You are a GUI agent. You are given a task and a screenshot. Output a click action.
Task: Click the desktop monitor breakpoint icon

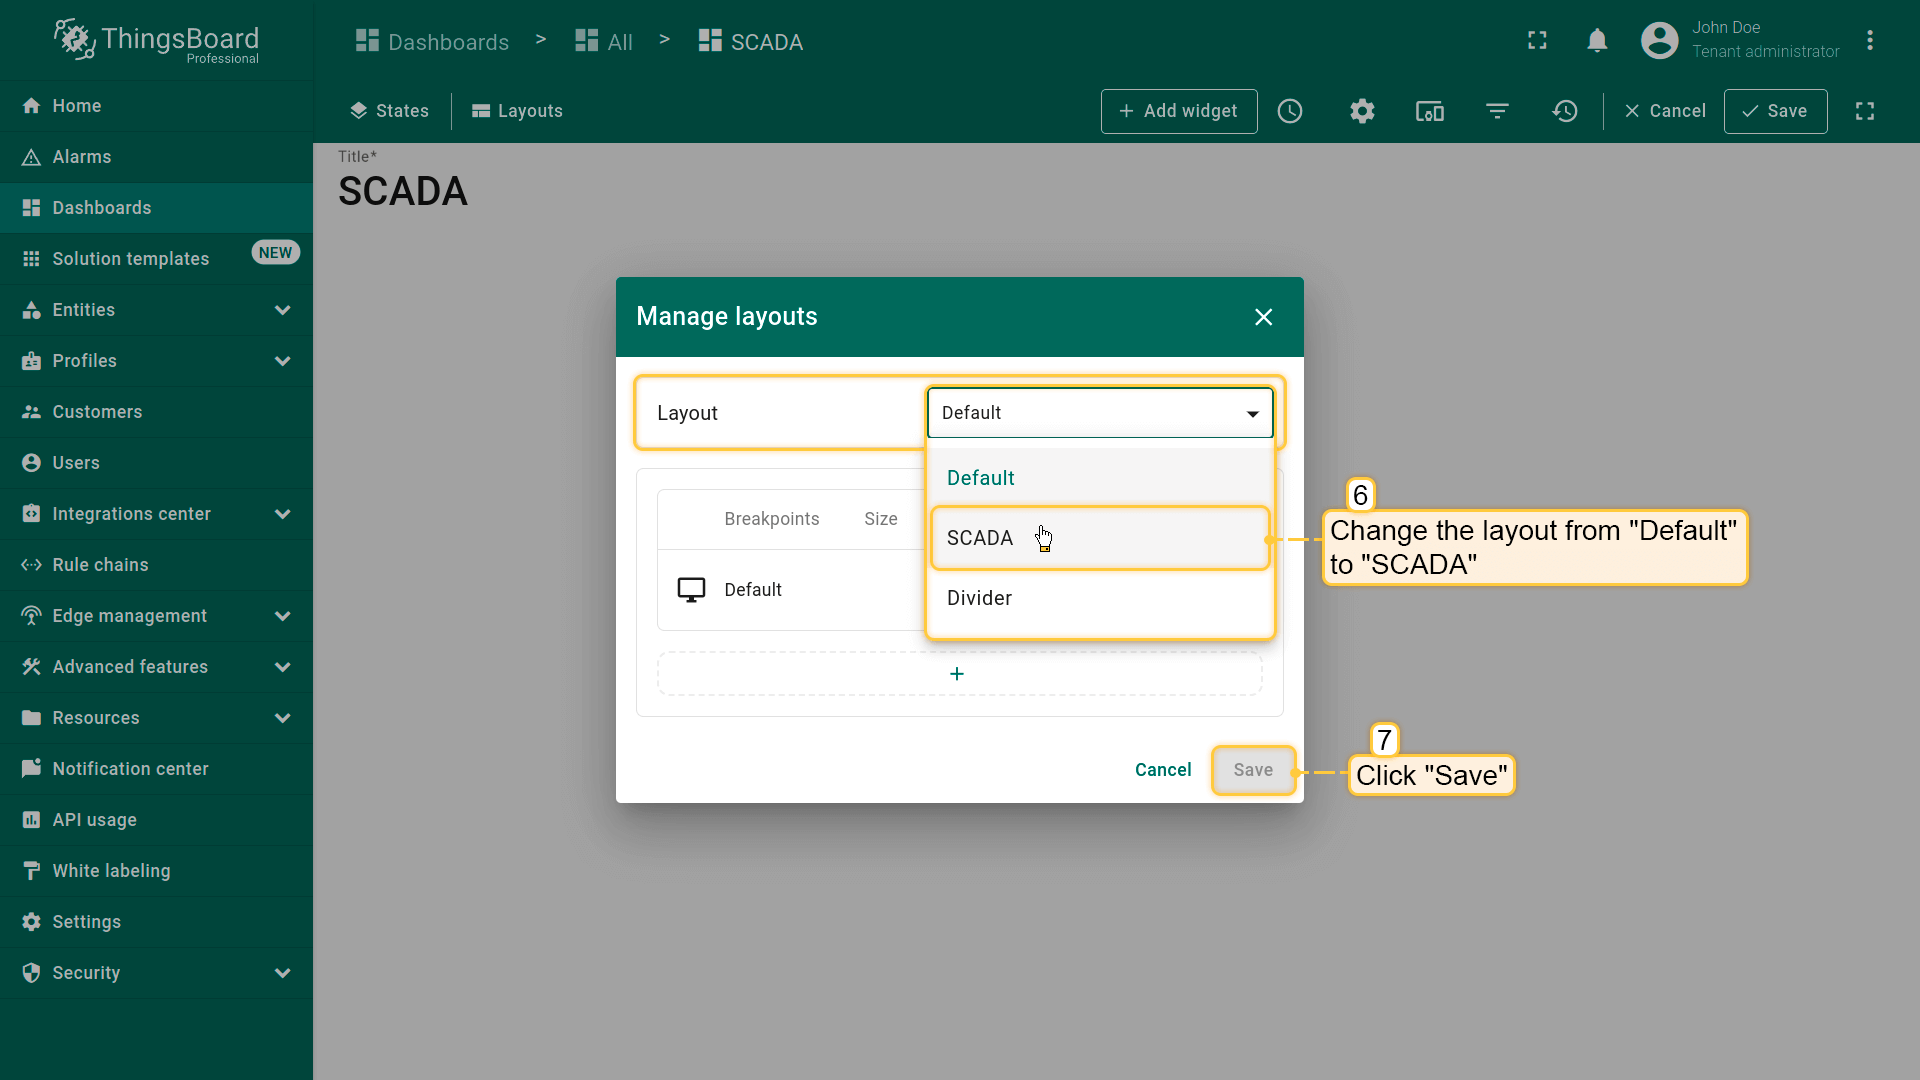click(x=691, y=590)
